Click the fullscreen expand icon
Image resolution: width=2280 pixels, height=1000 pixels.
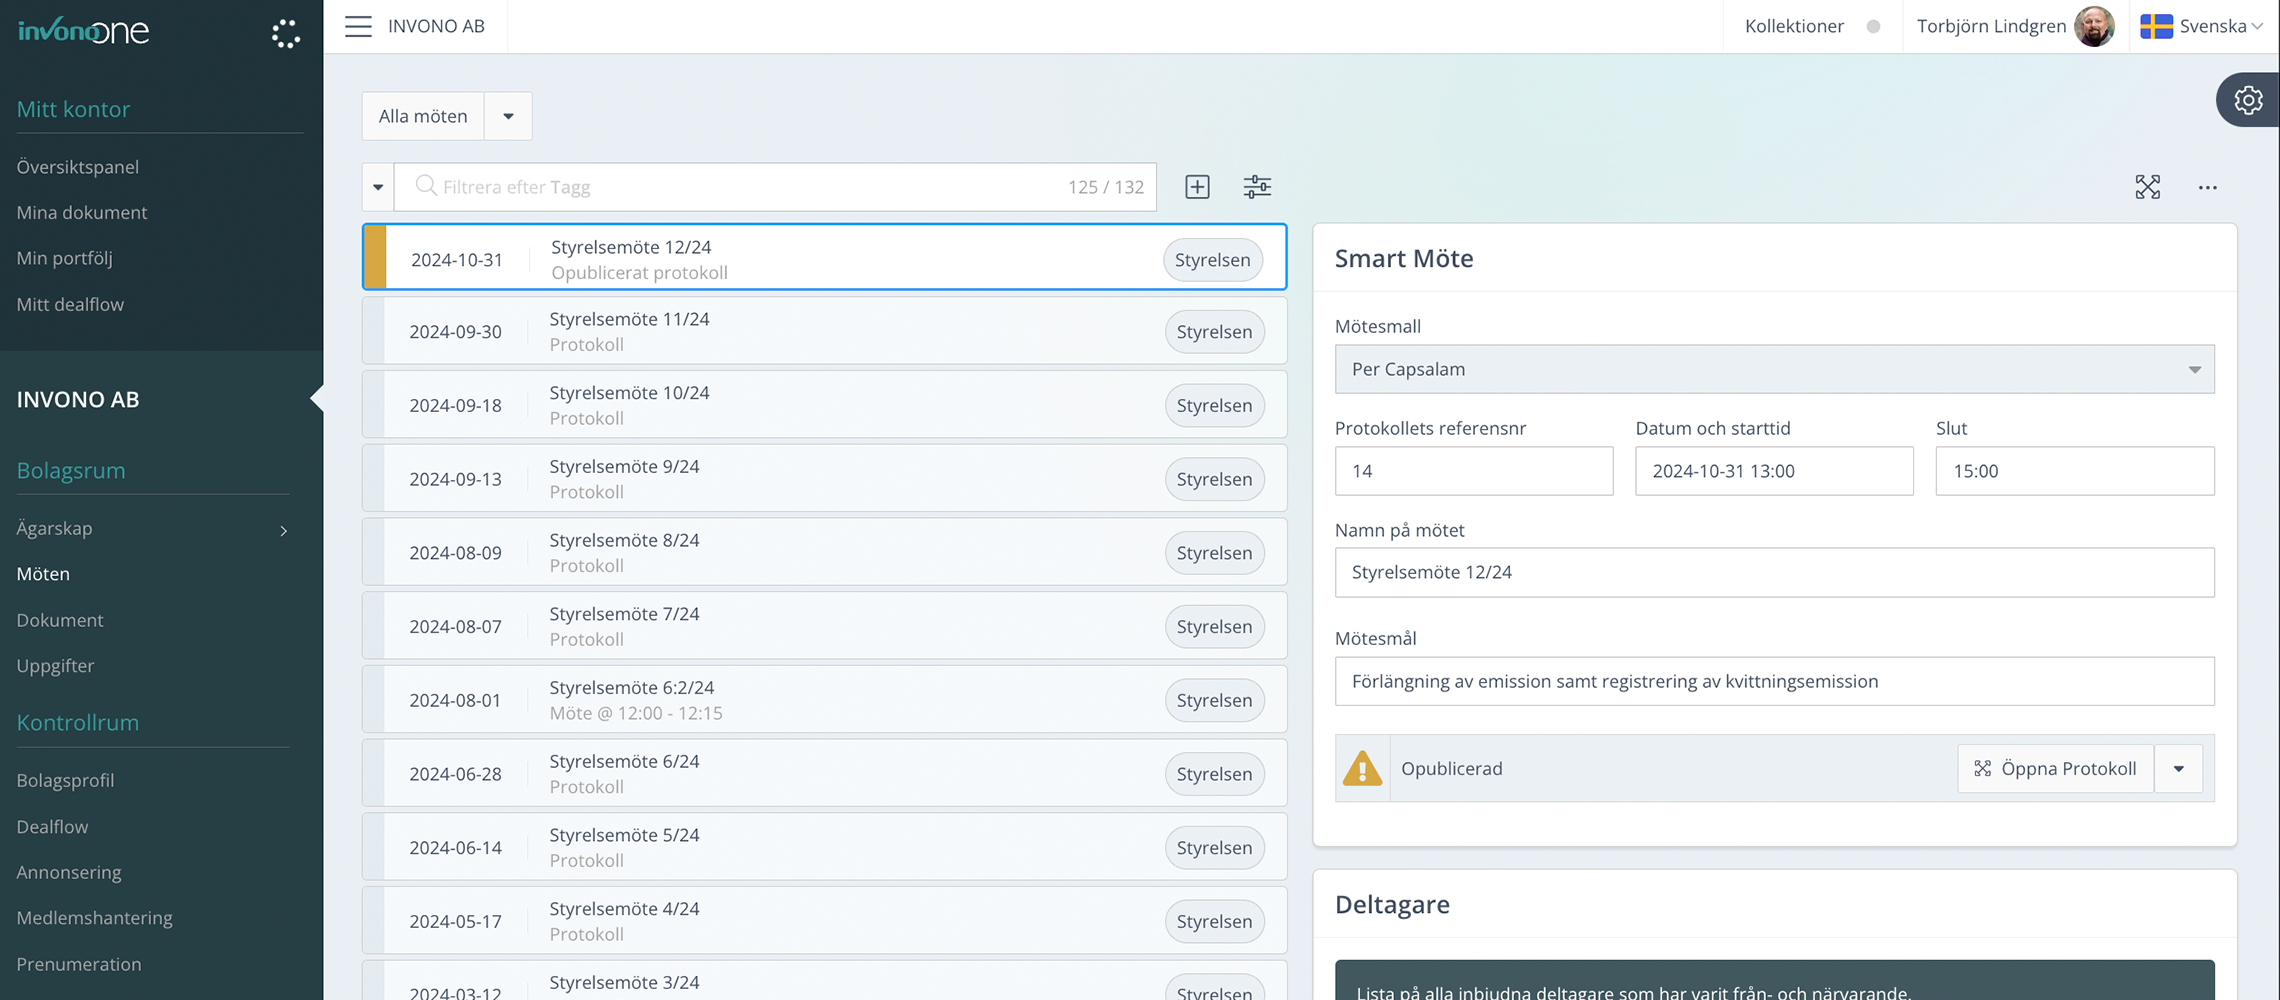click(x=2147, y=187)
